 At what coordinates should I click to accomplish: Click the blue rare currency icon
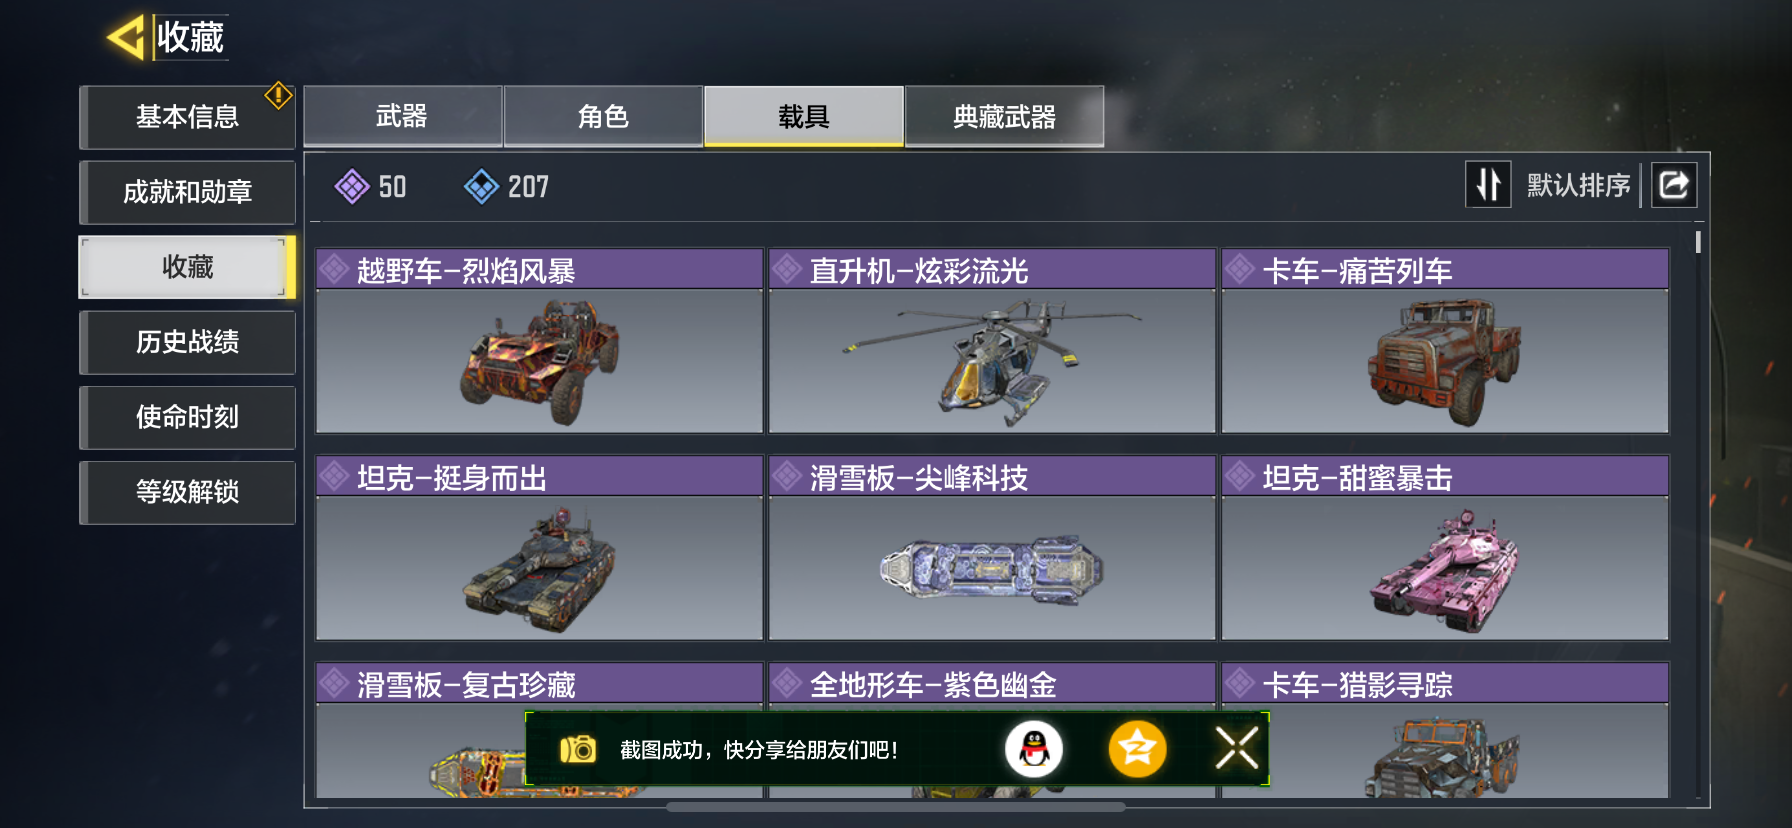coord(481,186)
